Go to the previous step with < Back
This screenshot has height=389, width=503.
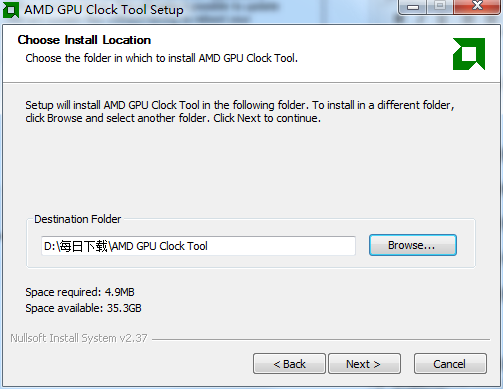tap(289, 364)
